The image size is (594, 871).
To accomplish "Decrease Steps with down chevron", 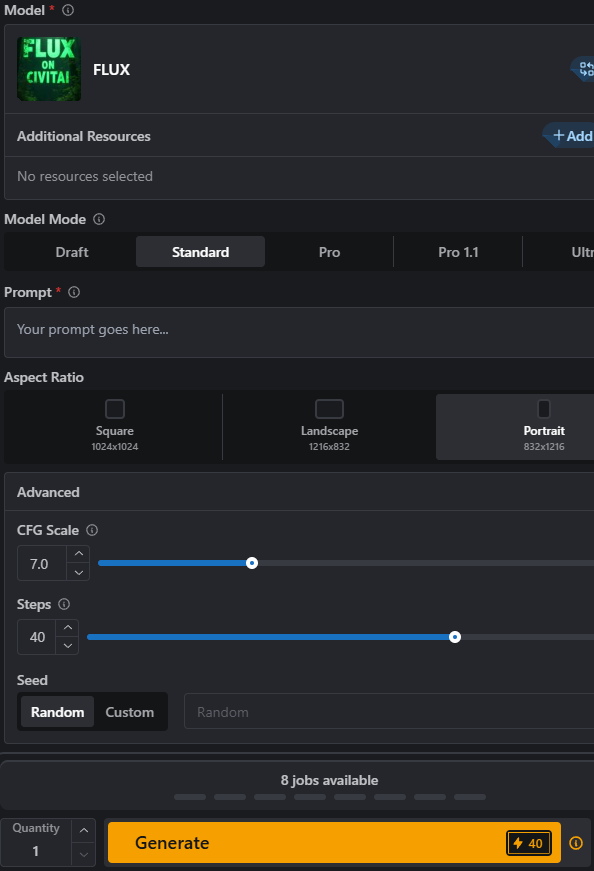I will (68, 645).
